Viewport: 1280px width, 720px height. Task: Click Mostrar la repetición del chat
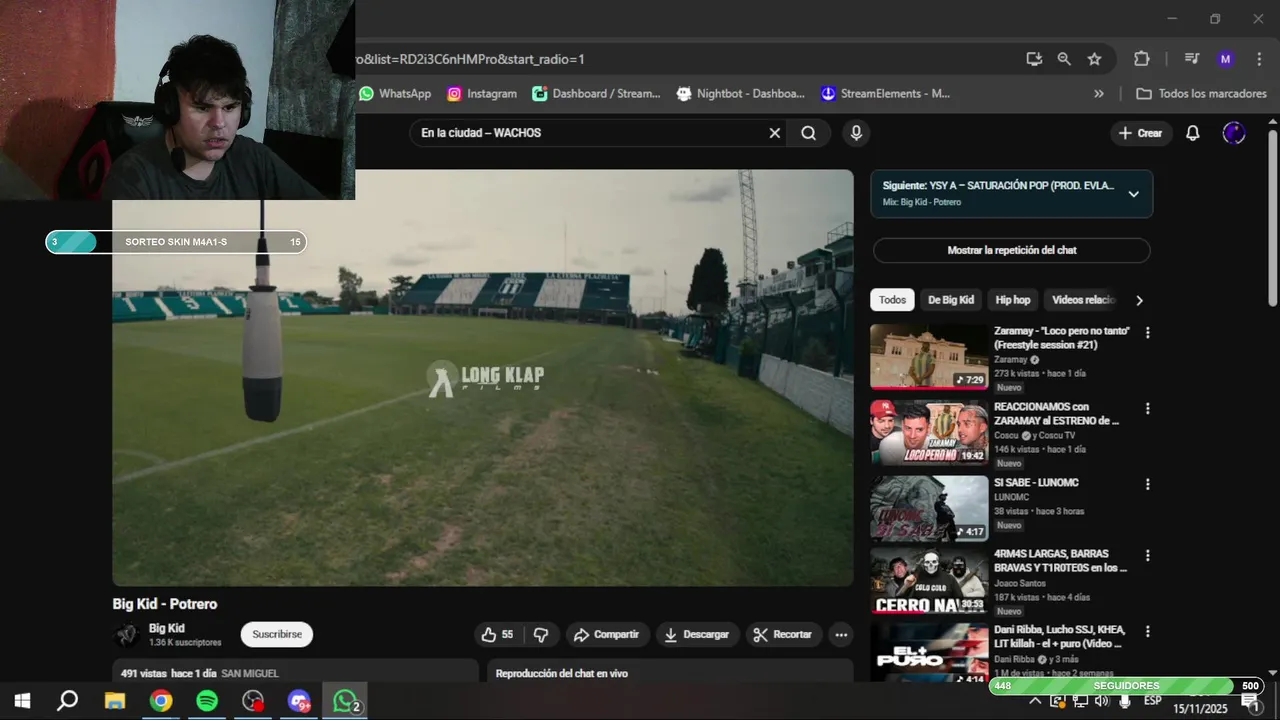[x=1012, y=250]
